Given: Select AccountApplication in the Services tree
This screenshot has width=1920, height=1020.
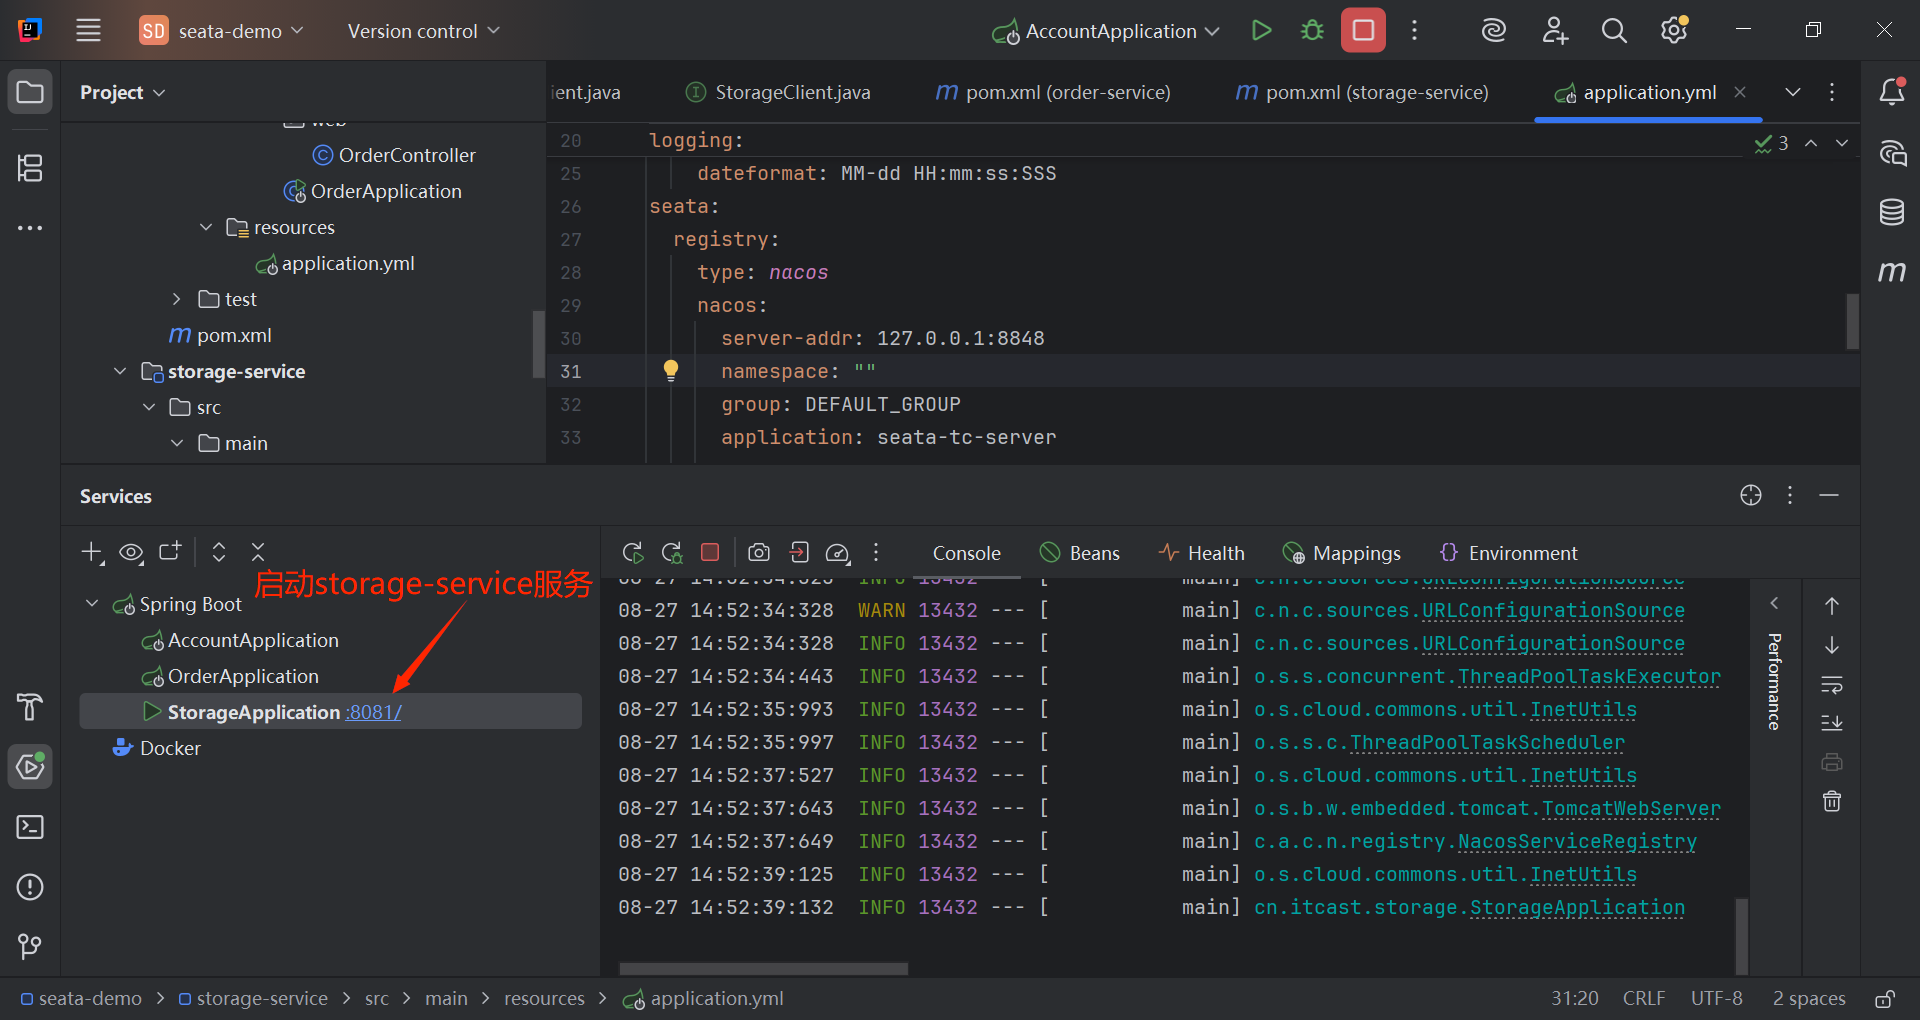Looking at the screenshot, I should pyautogui.click(x=253, y=640).
